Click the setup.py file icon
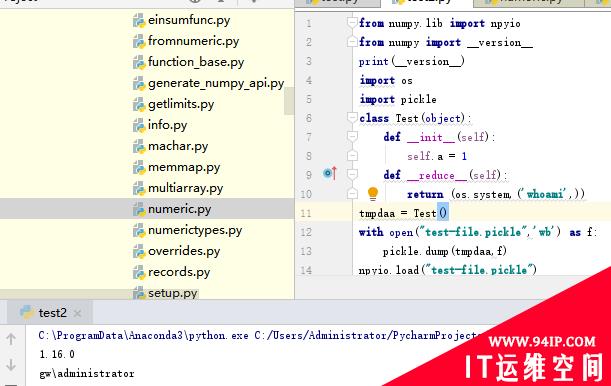This screenshot has height=386, width=611. coord(139,293)
